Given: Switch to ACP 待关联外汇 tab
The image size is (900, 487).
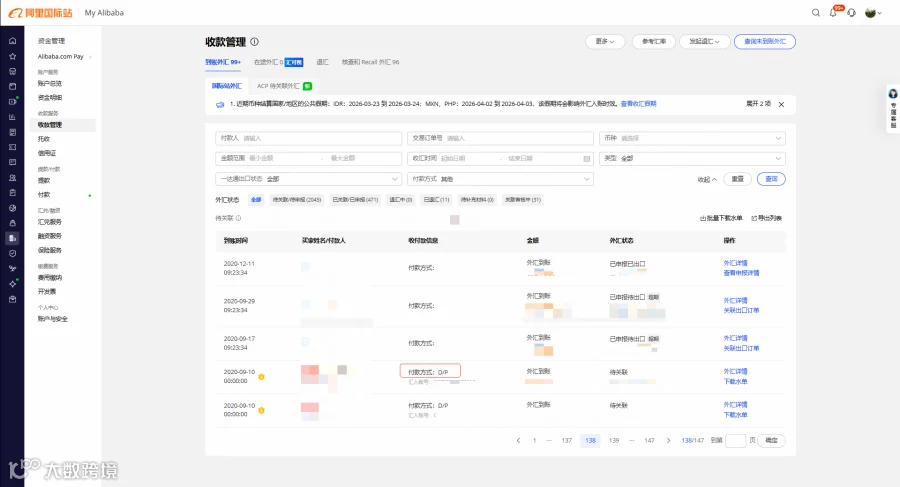Looking at the screenshot, I should tap(284, 86).
